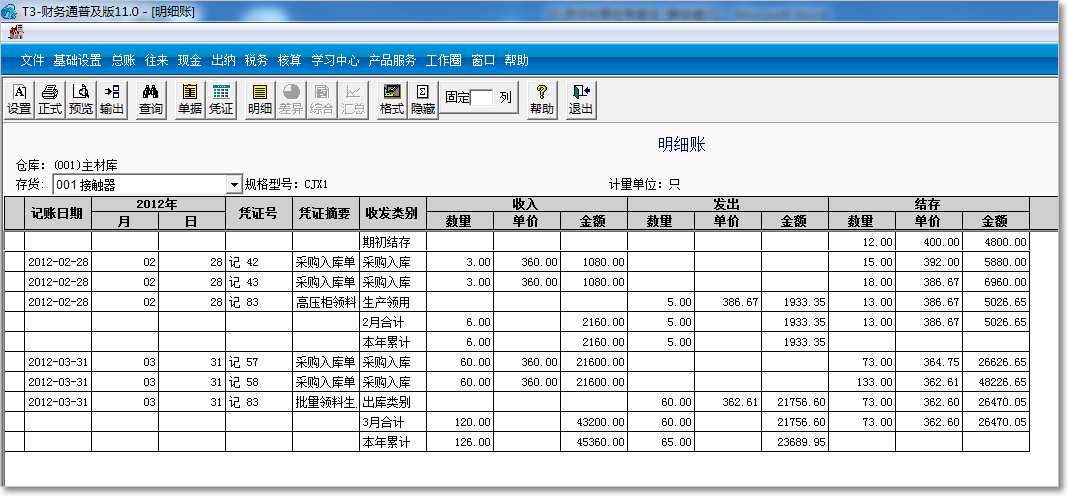Click the 设置 (Settings) toolbar icon
The image size is (1068, 496).
19,99
